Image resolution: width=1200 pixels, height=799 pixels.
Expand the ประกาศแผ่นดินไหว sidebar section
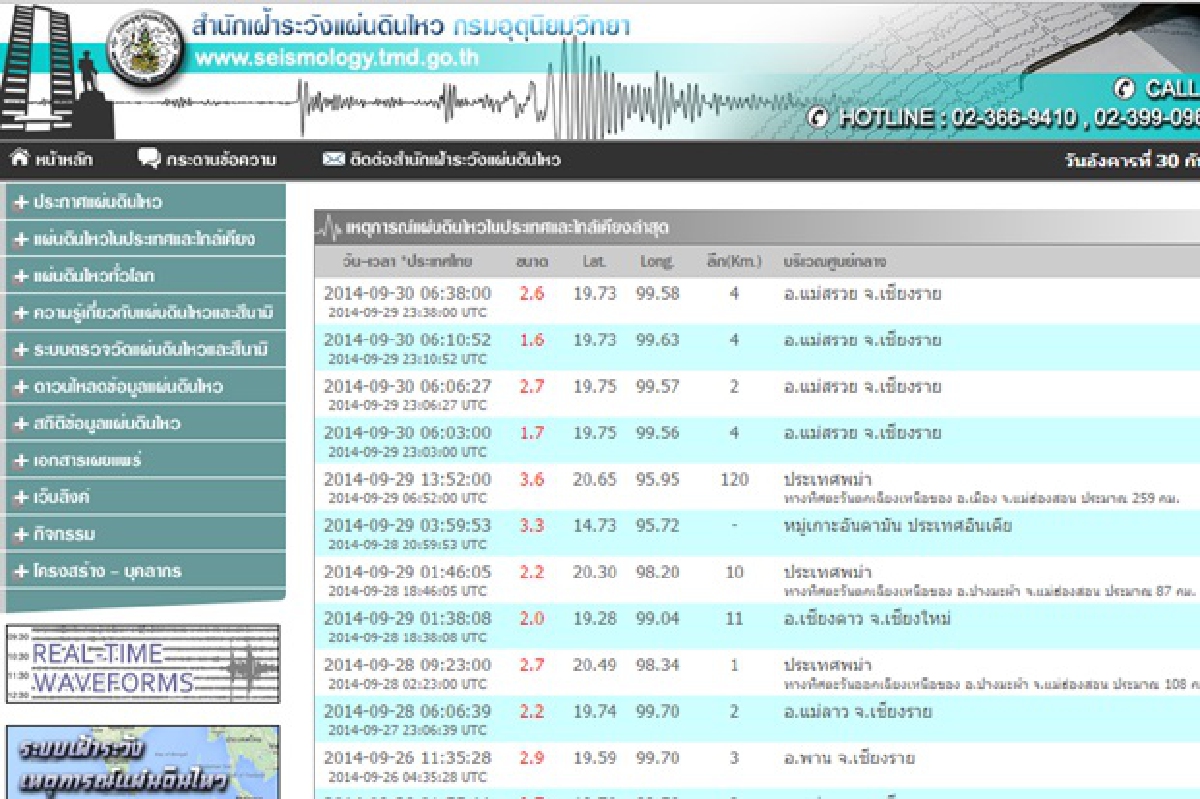pyautogui.click(x=145, y=202)
